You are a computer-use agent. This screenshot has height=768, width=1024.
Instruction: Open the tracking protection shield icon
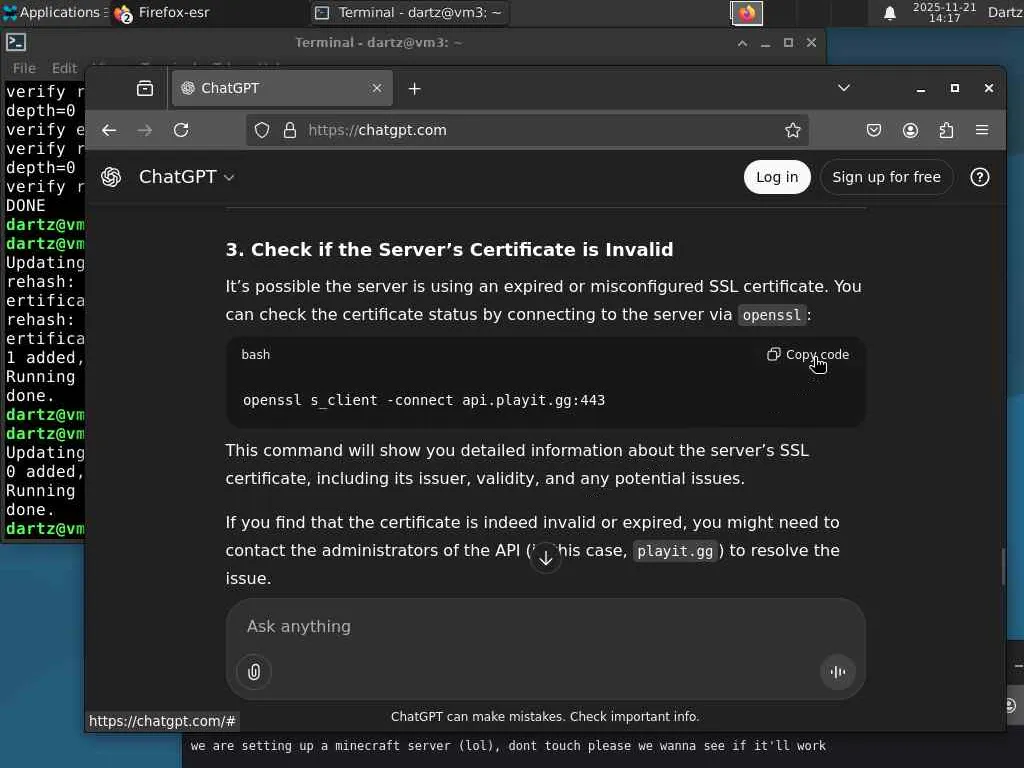point(262,130)
